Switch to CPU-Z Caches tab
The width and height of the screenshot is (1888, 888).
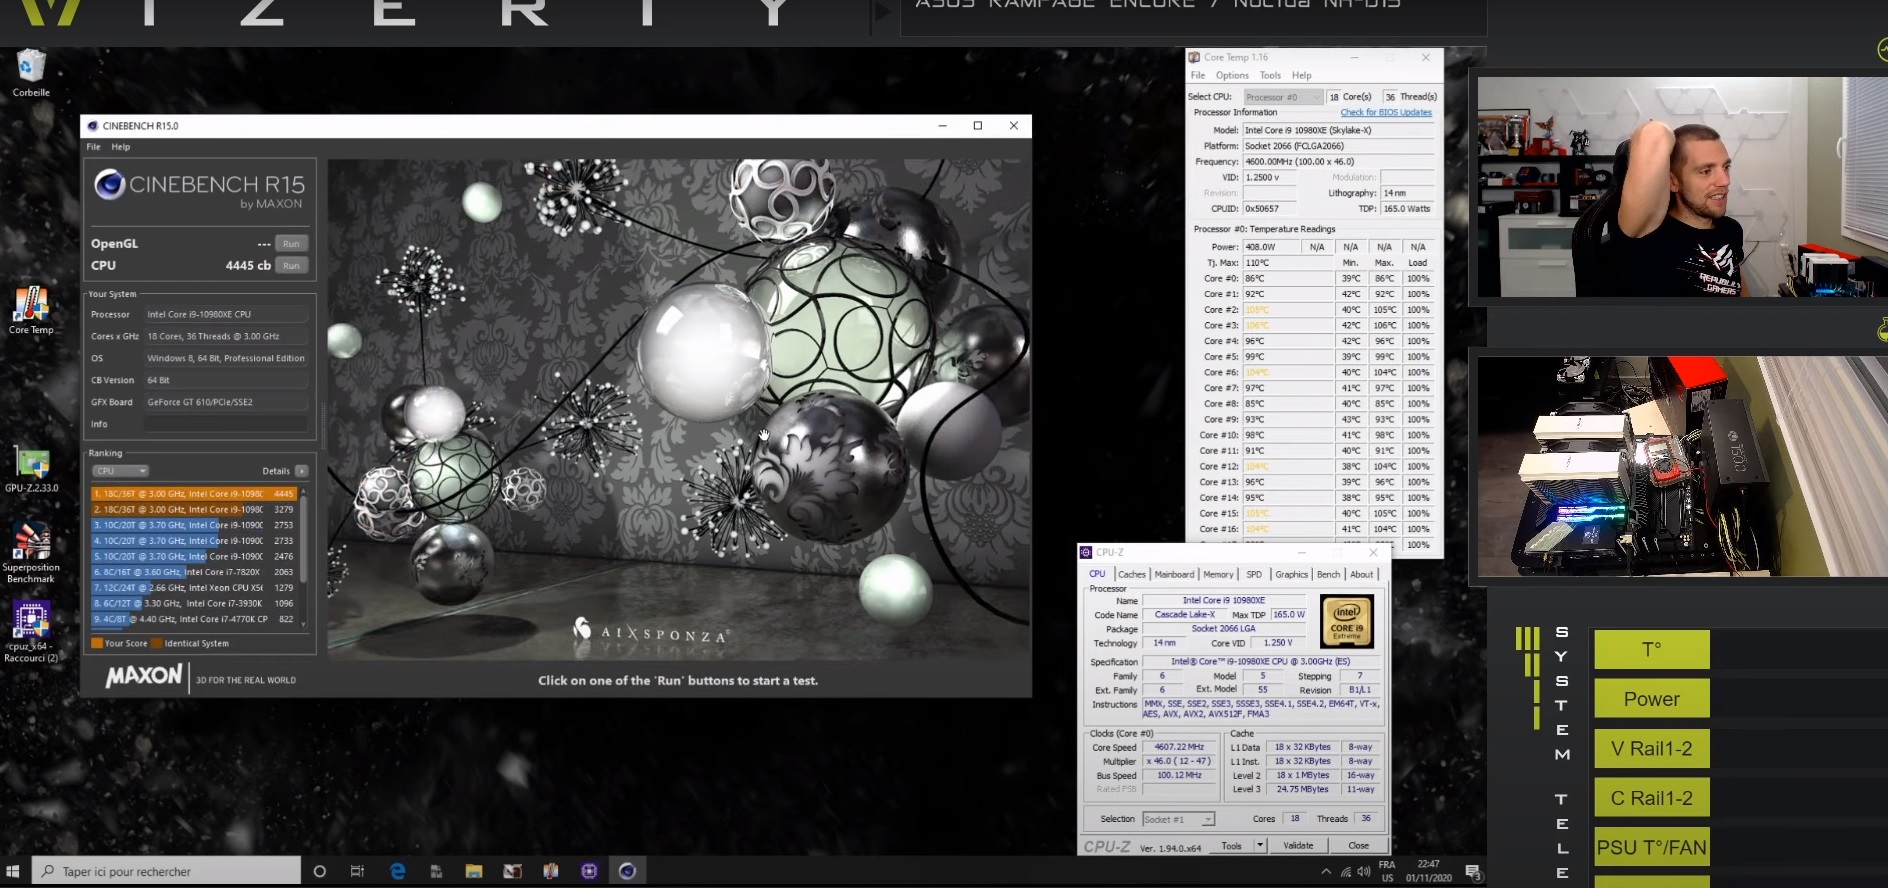tap(1132, 574)
